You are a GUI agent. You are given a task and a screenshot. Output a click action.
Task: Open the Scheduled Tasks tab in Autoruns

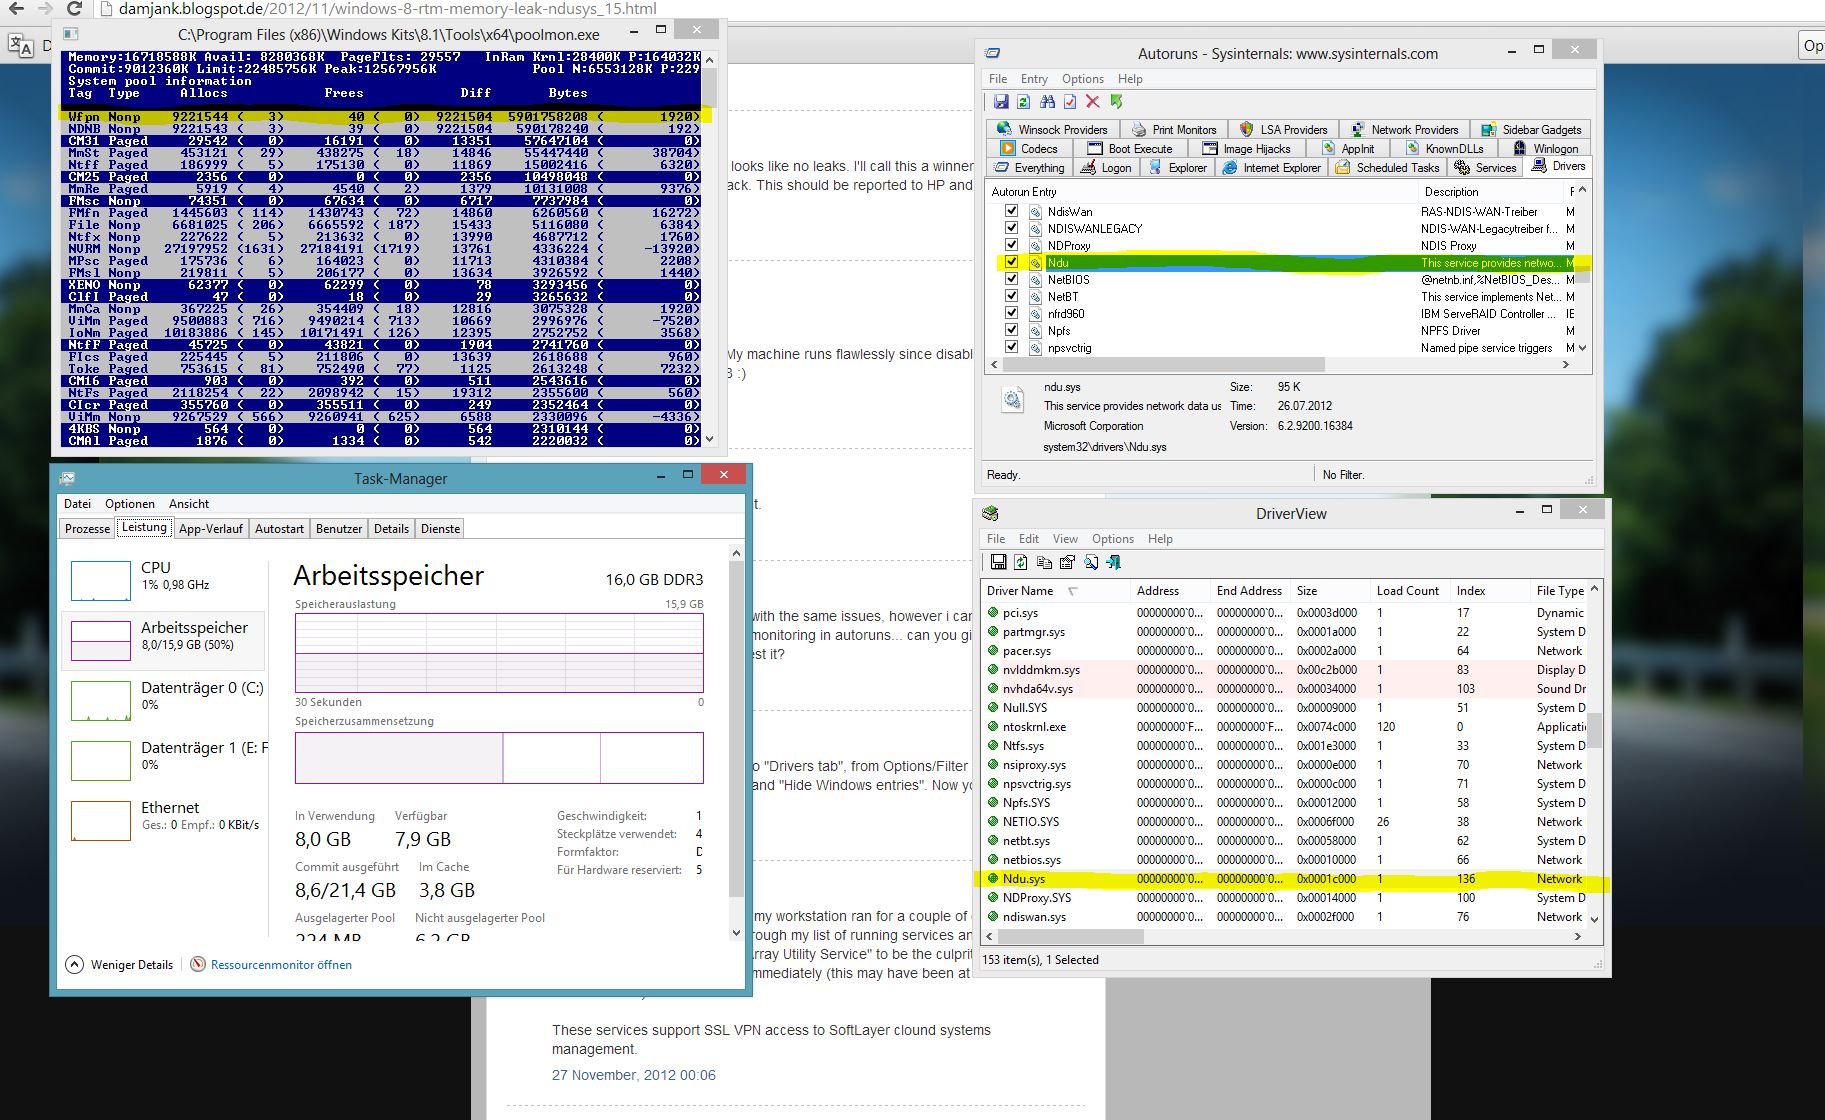(x=1389, y=167)
